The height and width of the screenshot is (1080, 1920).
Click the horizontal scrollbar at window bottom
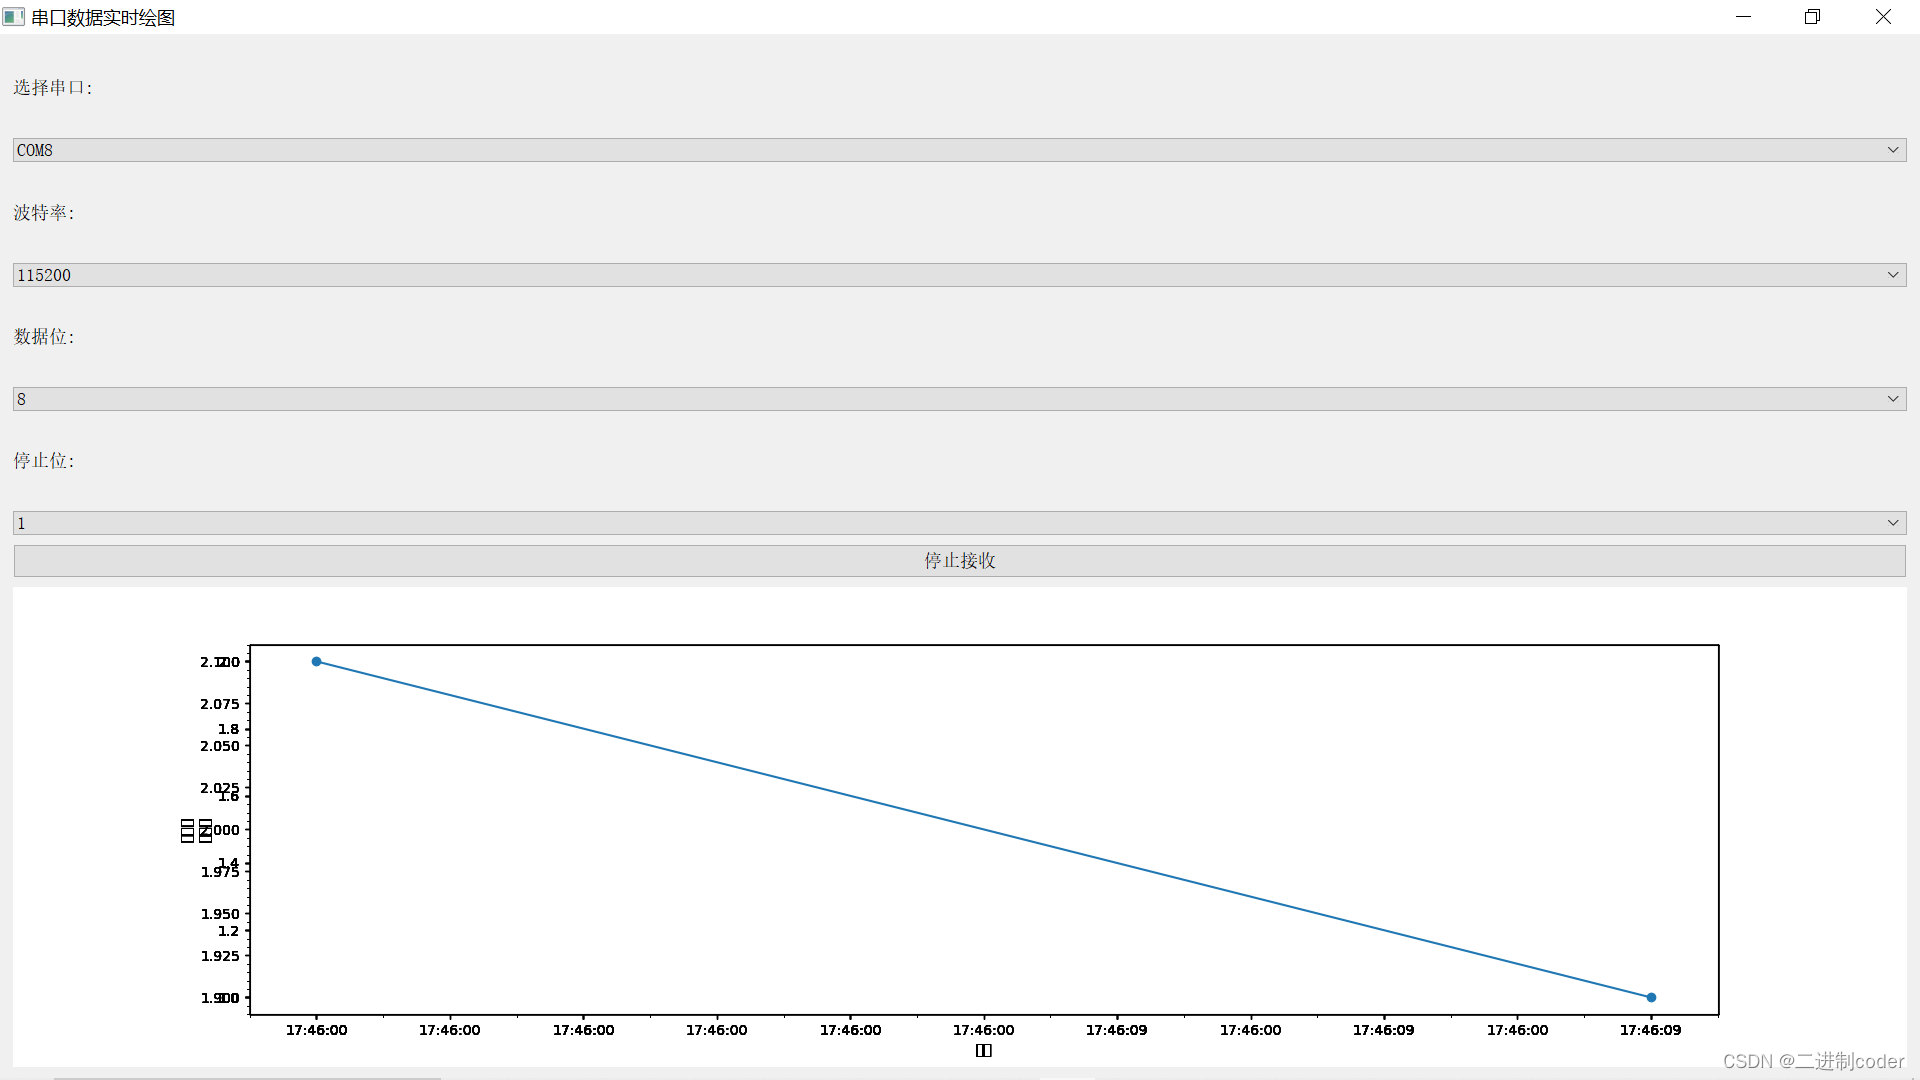(247, 1077)
